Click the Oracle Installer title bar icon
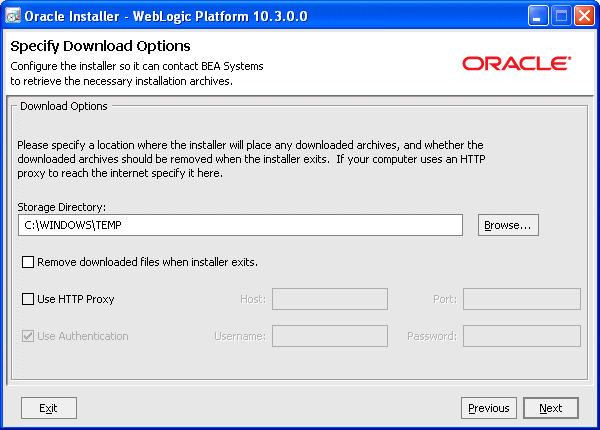This screenshot has height=430, width=600. pyautogui.click(x=13, y=16)
